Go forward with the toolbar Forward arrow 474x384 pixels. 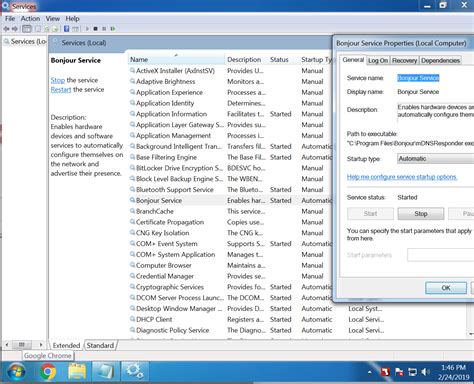[x=14, y=29]
